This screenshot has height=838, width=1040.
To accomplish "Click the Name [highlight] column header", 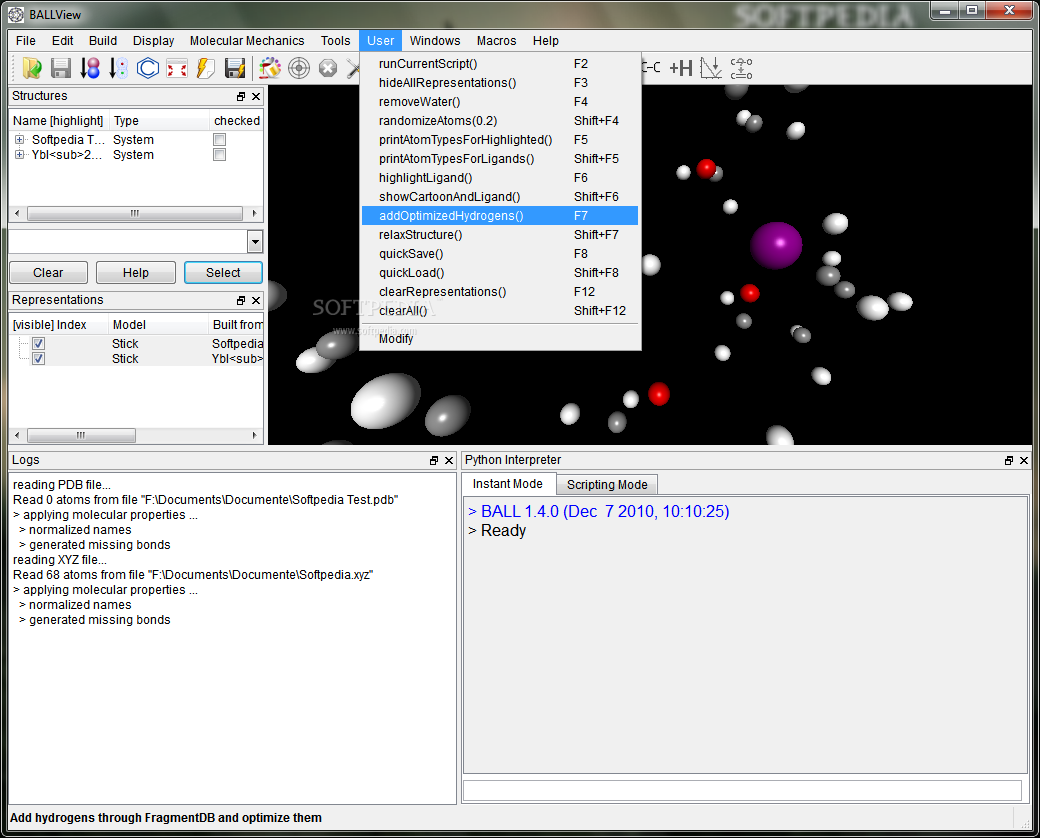I will coord(58,121).
